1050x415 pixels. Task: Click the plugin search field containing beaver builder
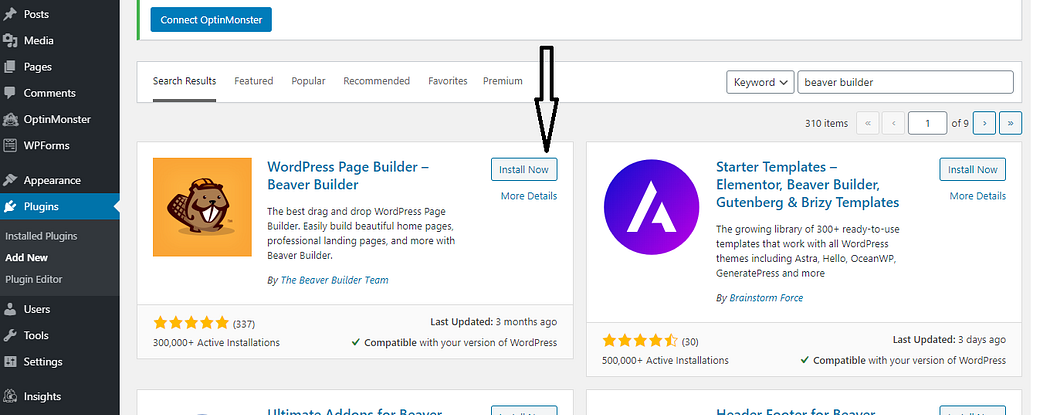pyautogui.click(x=905, y=82)
